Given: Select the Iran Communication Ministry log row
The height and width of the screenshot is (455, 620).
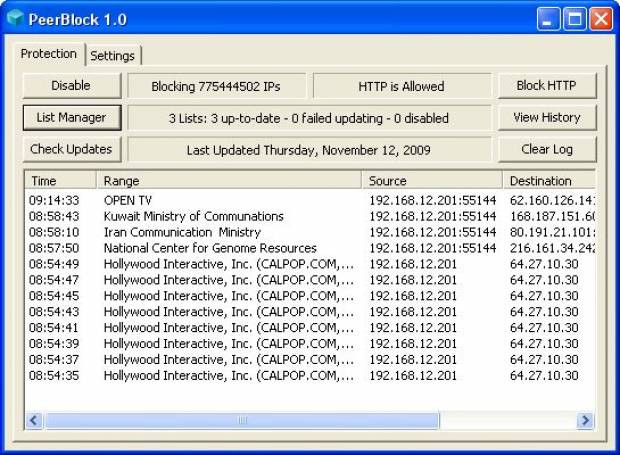Looking at the screenshot, I should pos(310,232).
